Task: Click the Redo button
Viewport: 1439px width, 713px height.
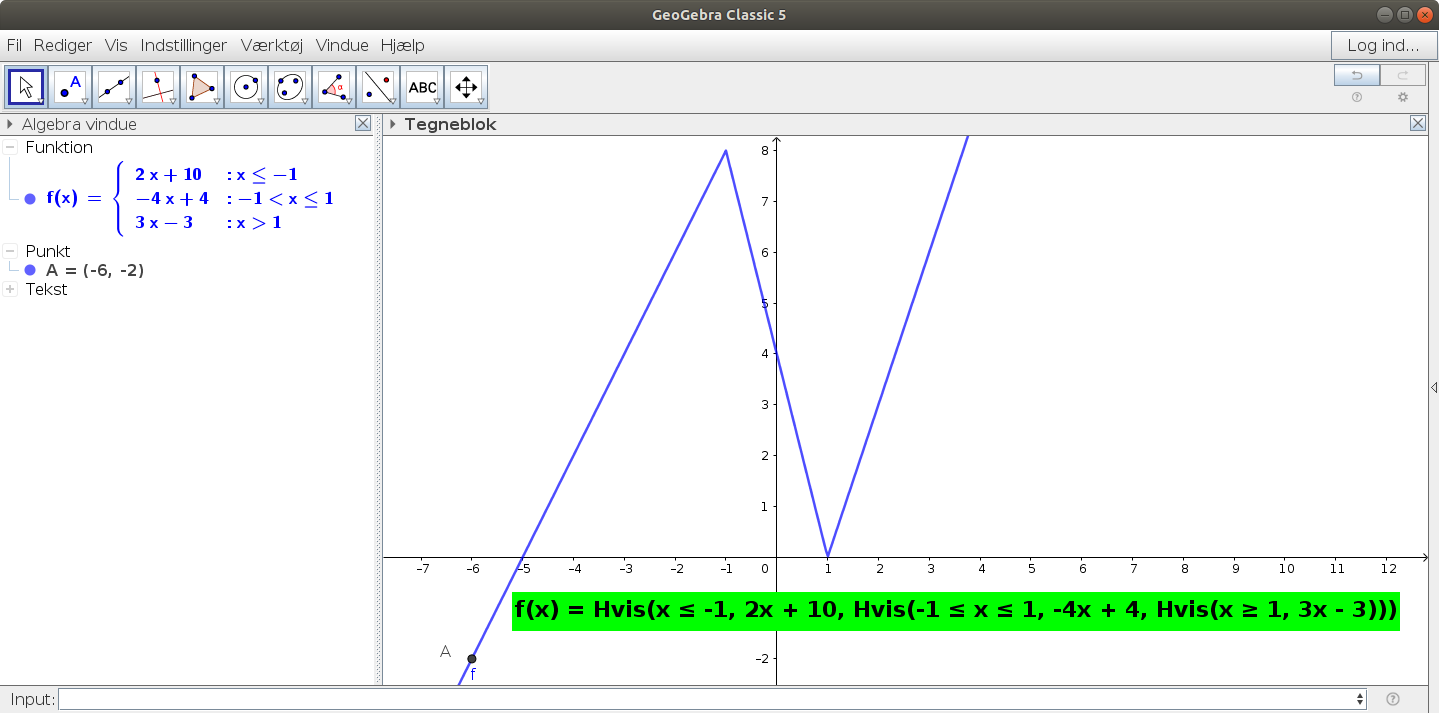Action: point(1403,75)
